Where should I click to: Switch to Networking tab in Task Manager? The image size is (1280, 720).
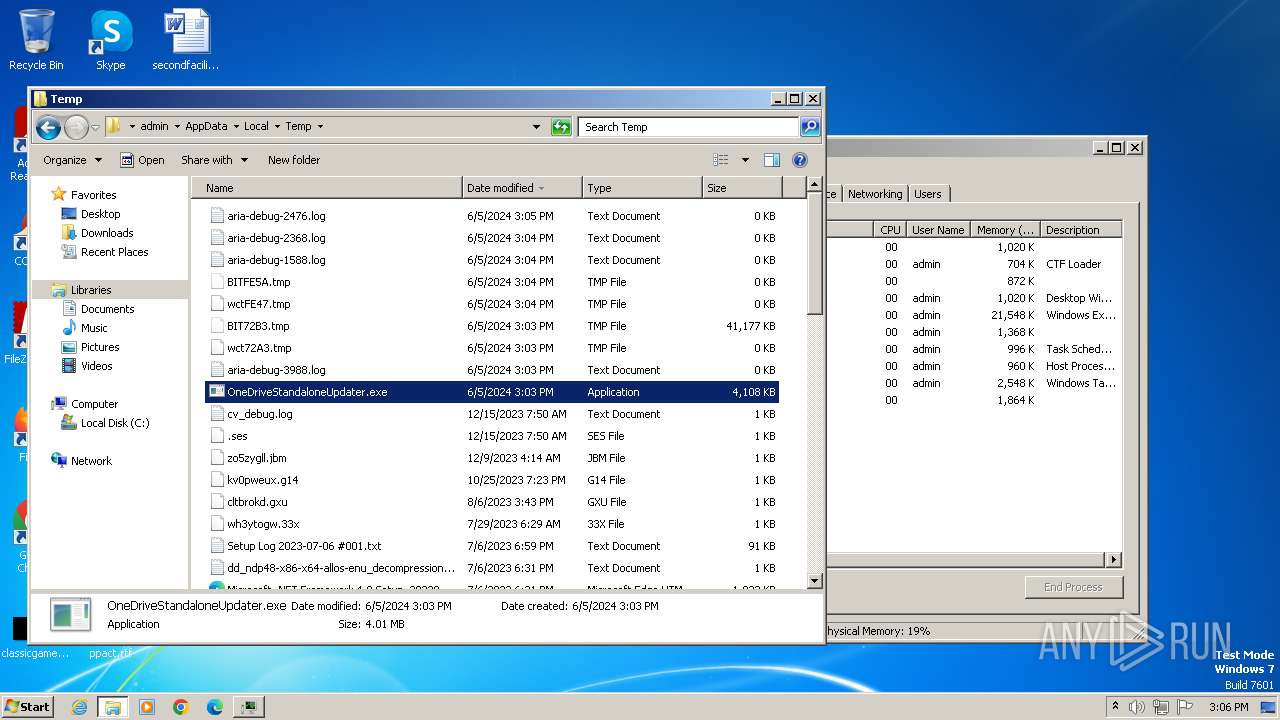click(x=875, y=194)
